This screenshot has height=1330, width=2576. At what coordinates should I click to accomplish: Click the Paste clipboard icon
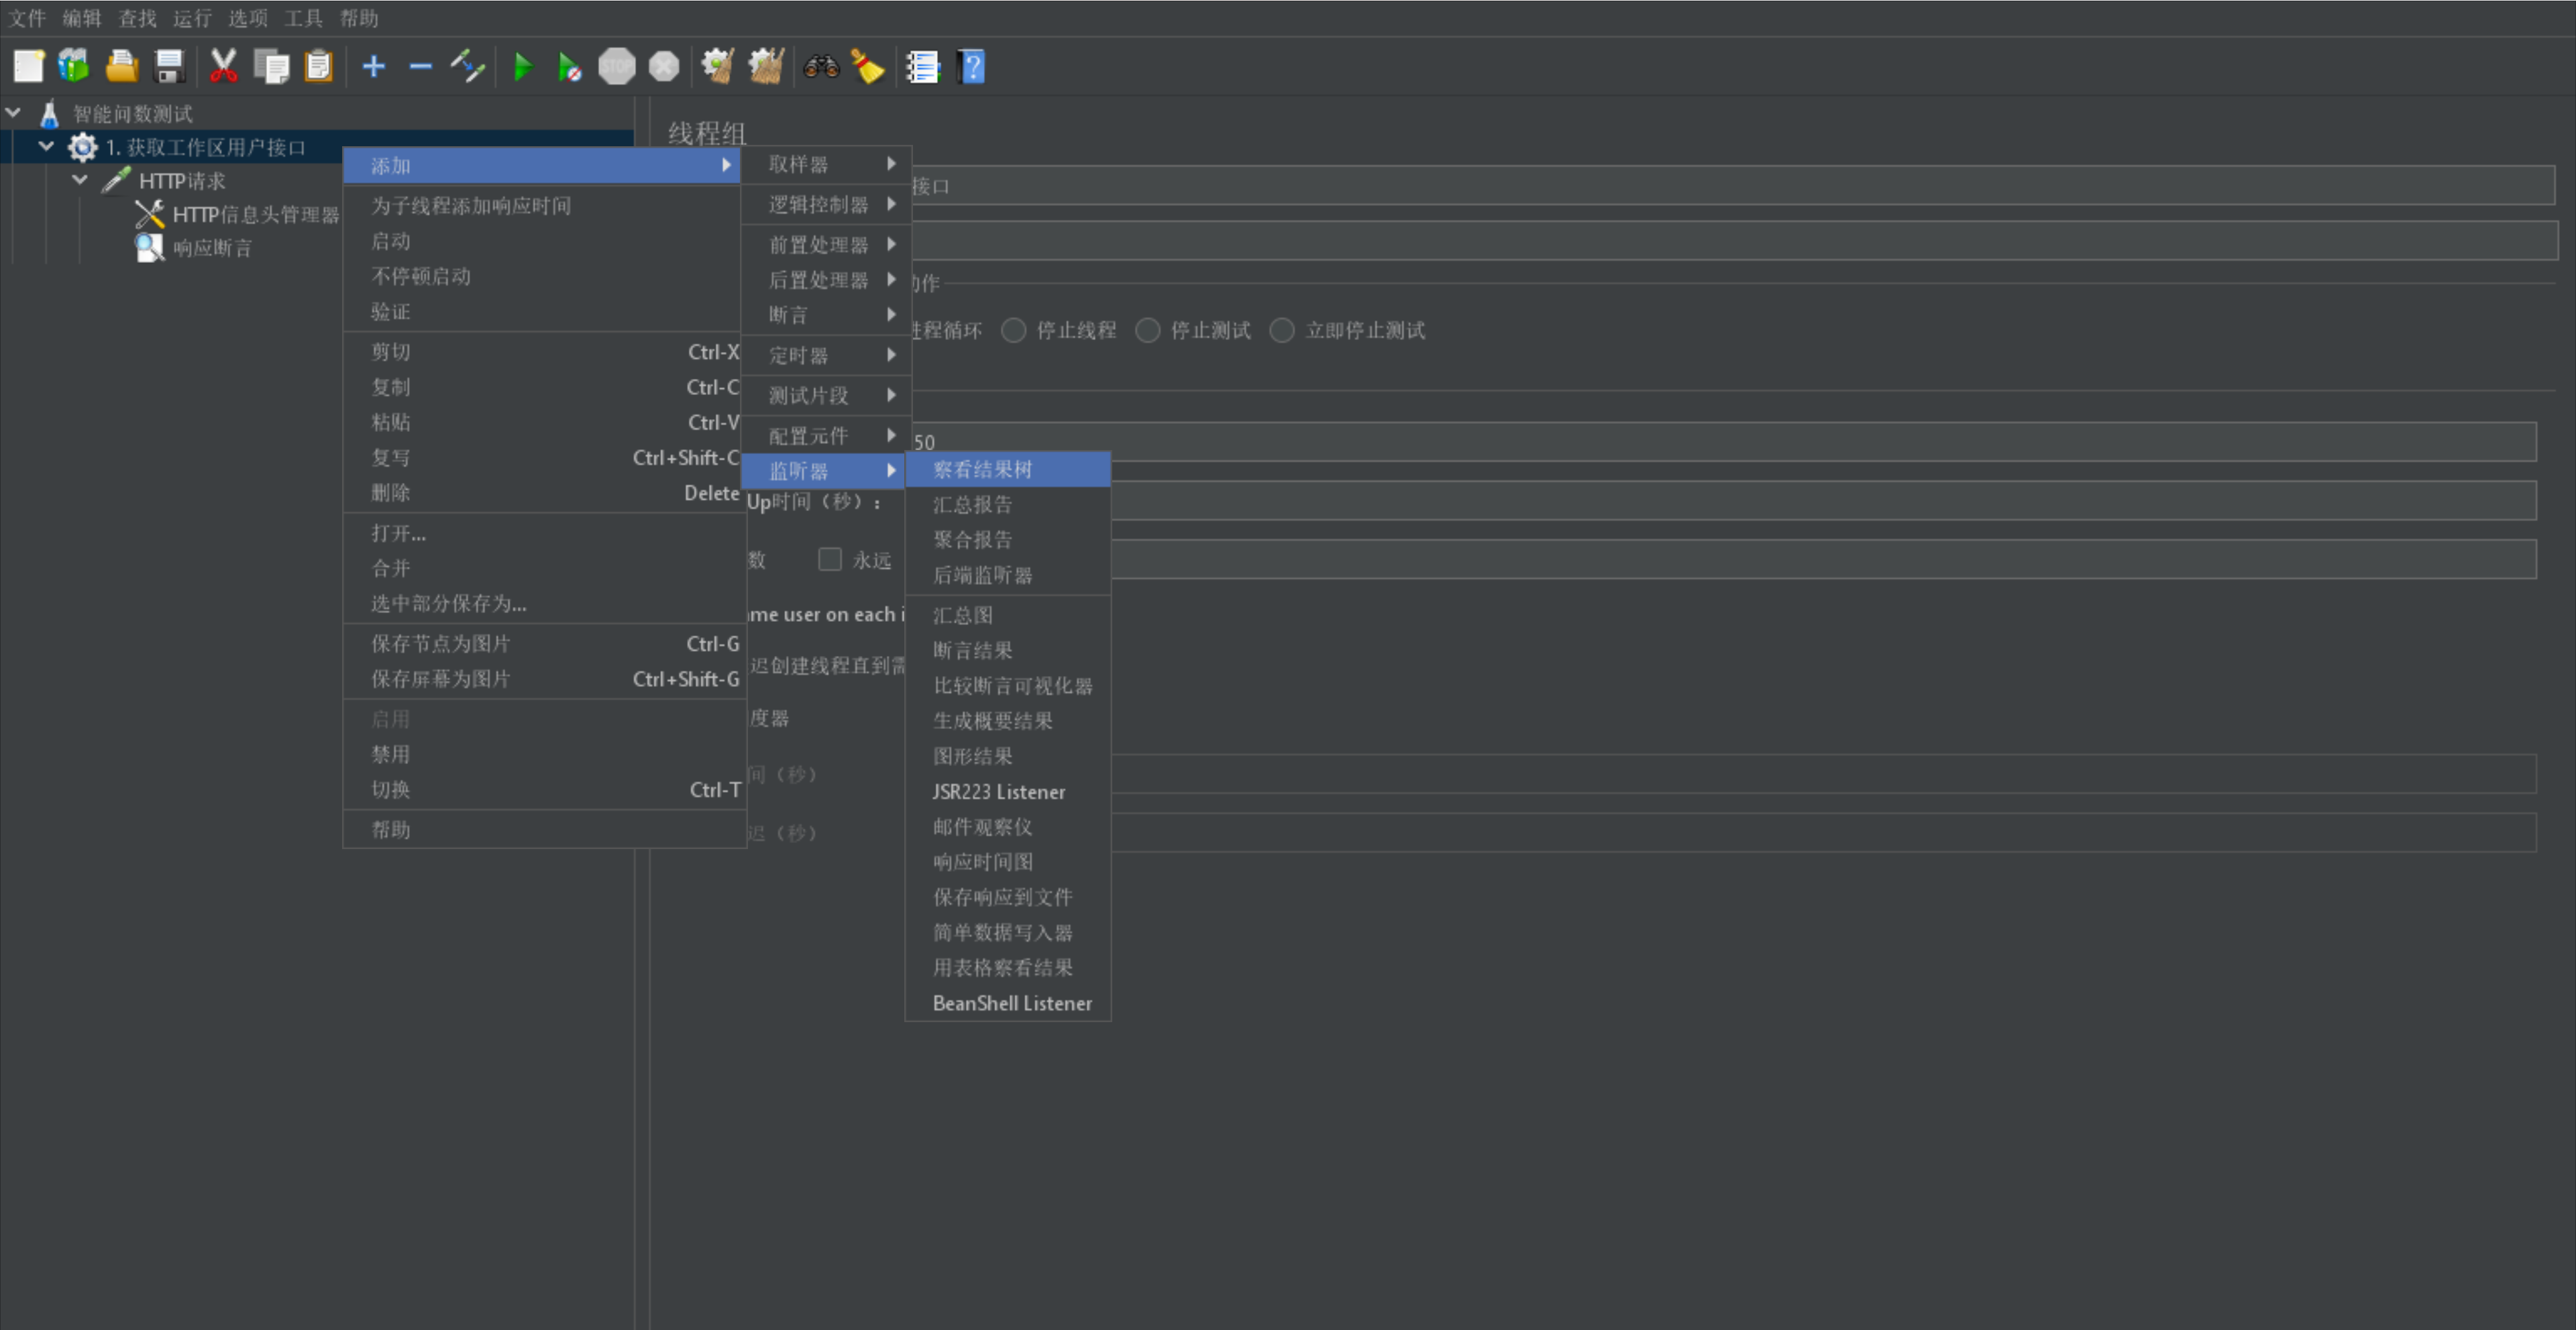click(318, 66)
